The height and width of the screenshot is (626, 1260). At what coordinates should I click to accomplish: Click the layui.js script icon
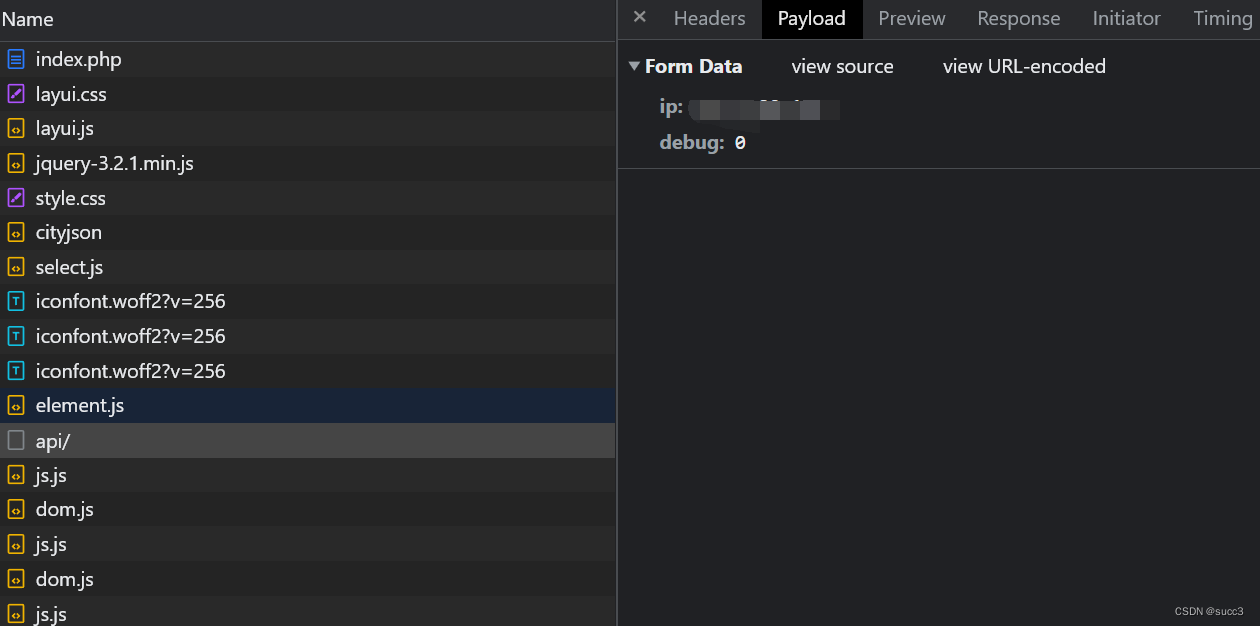[16, 129]
